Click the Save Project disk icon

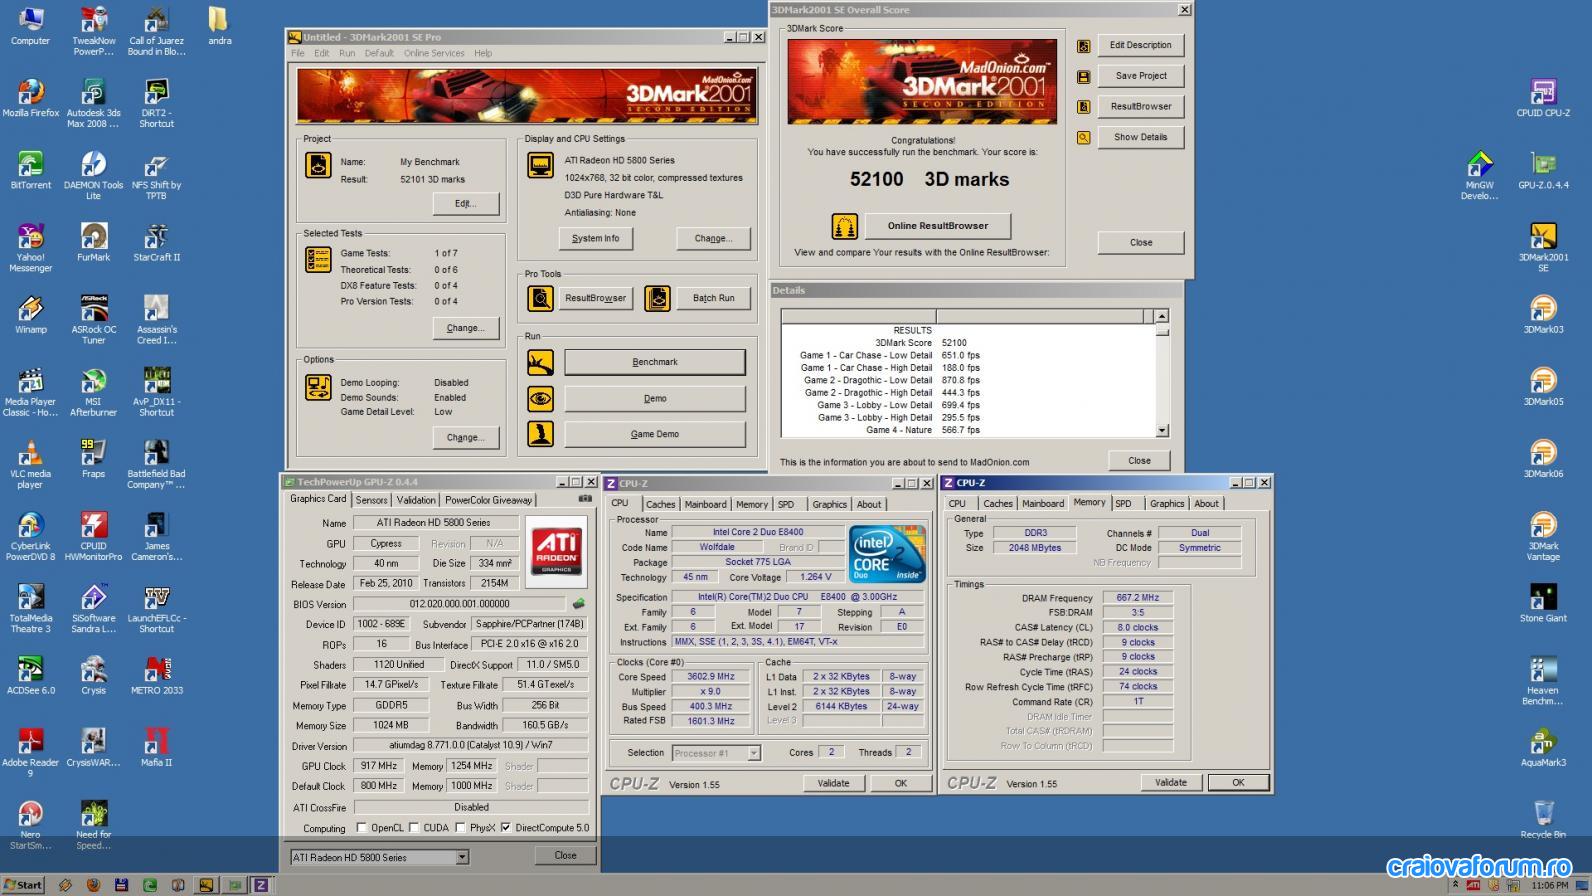click(1083, 77)
